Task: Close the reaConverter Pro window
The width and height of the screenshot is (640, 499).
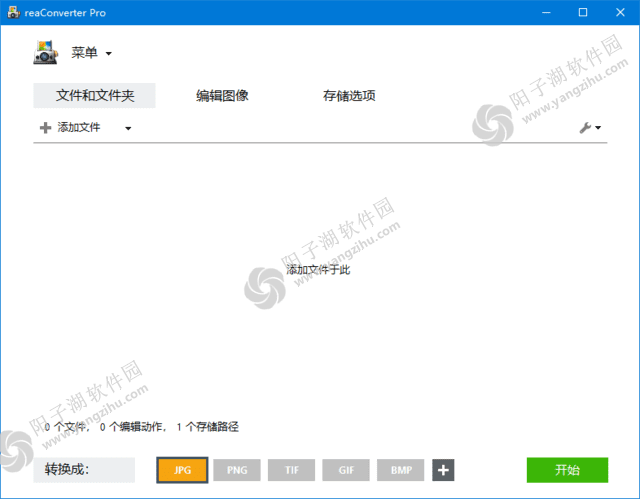Action: (620, 13)
